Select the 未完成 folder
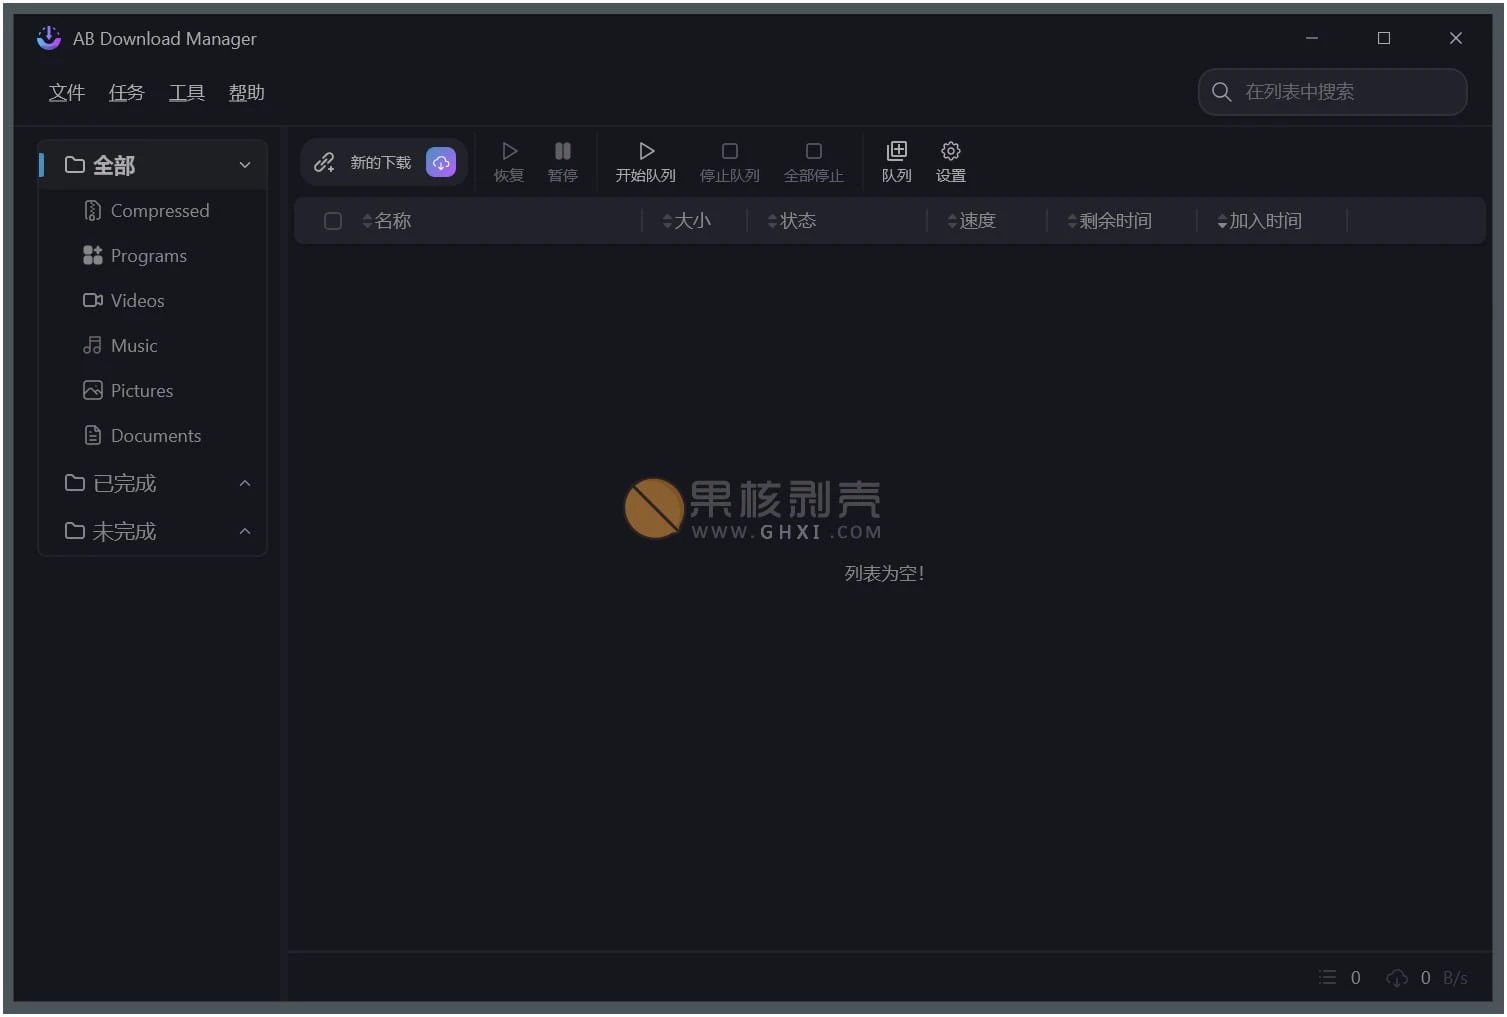This screenshot has width=1507, height=1017. tap(153, 531)
